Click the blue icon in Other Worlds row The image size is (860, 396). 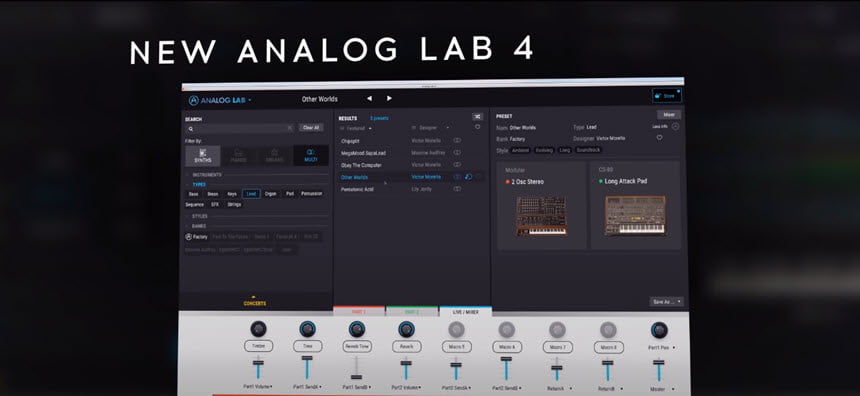[469, 177]
